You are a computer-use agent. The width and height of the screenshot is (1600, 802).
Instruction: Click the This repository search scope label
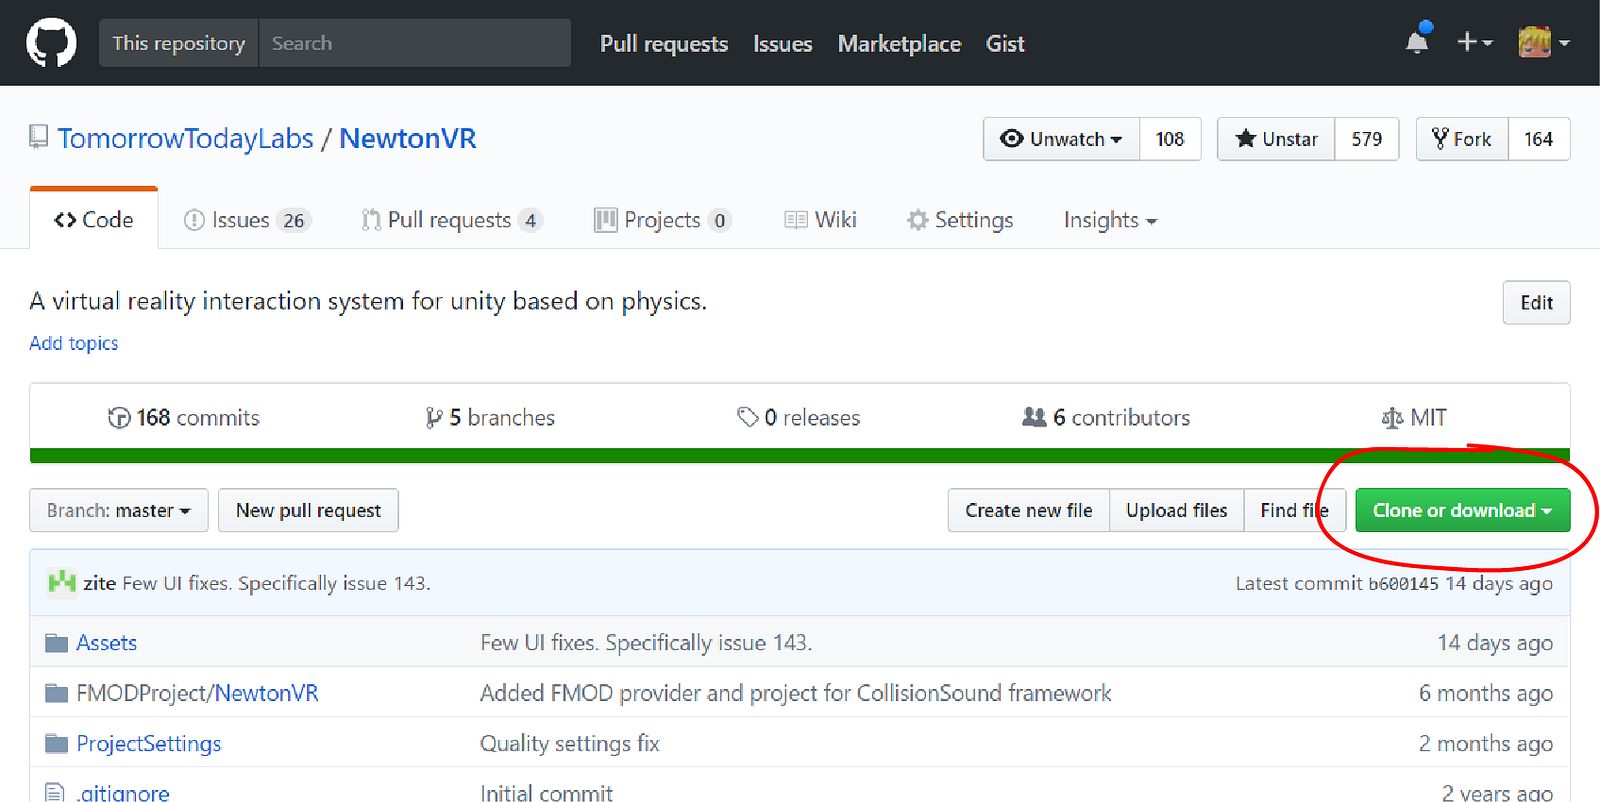179,43
